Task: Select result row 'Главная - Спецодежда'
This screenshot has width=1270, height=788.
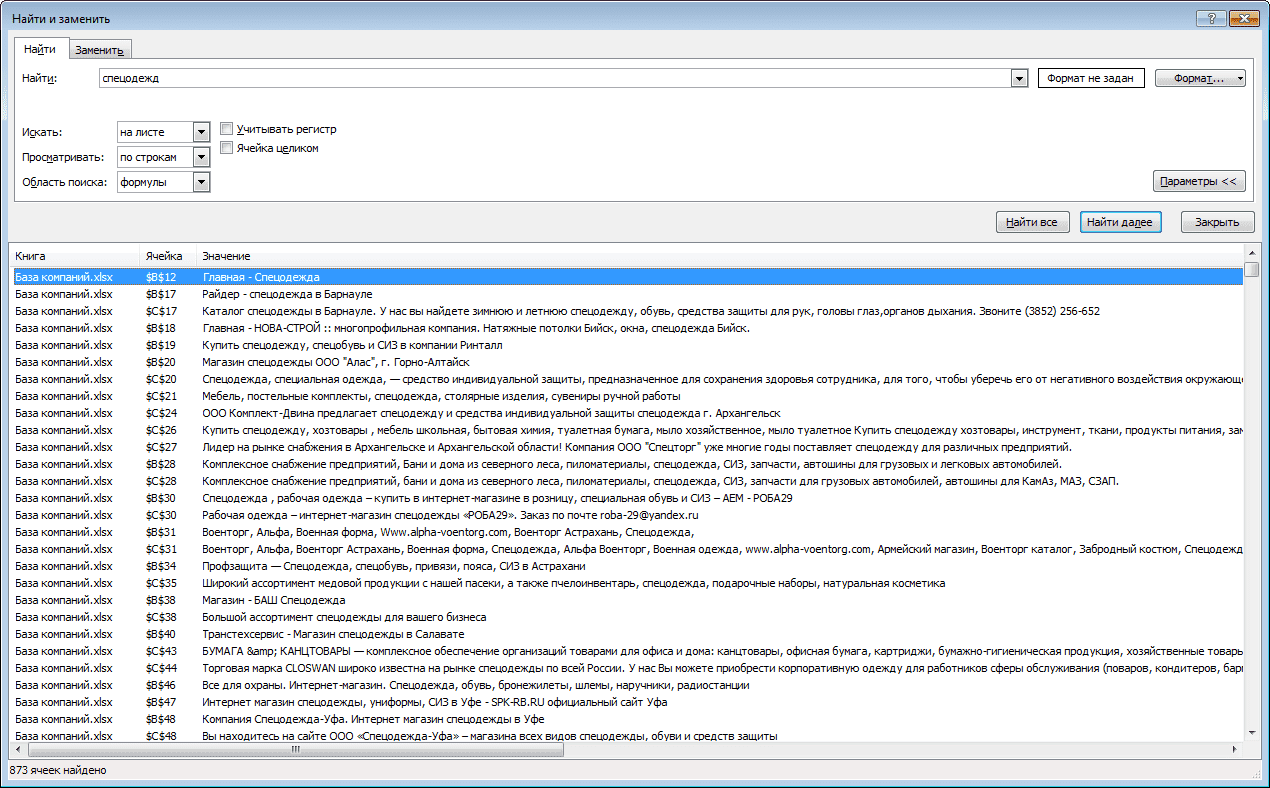Action: pos(627,277)
